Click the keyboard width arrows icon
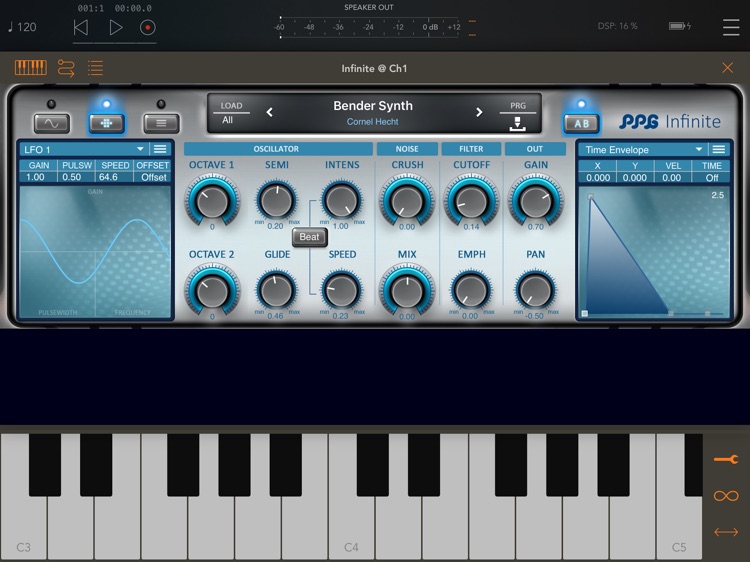 (x=726, y=532)
